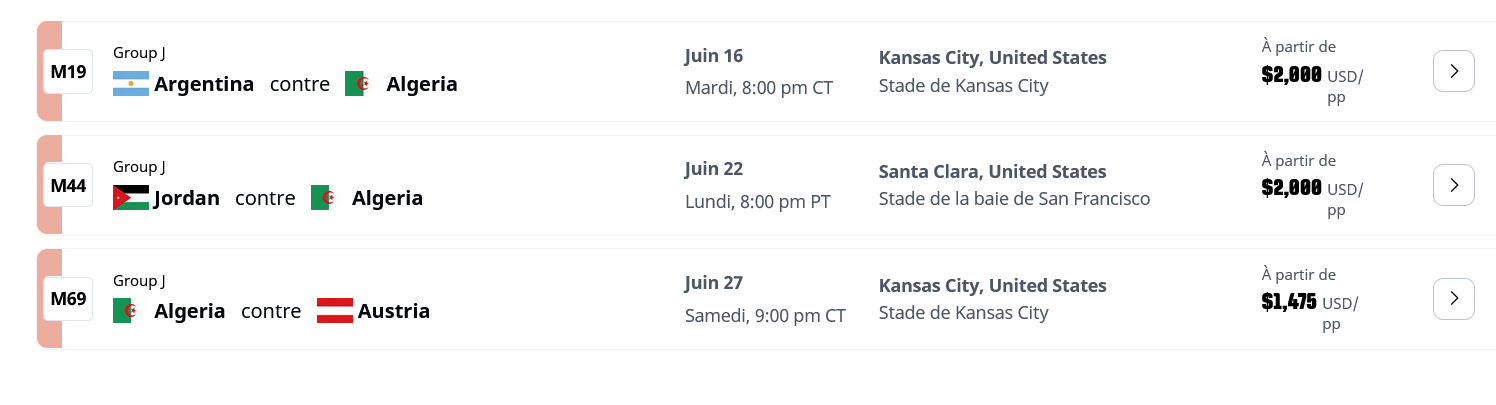Select the M19 match number badge
The height and width of the screenshot is (405, 1496).
(68, 72)
